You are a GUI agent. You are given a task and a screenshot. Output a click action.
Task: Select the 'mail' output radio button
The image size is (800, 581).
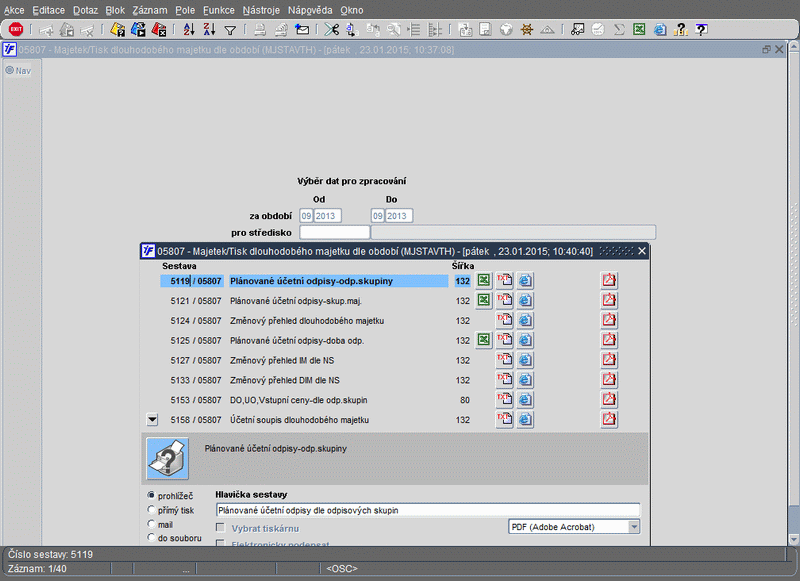tap(151, 524)
